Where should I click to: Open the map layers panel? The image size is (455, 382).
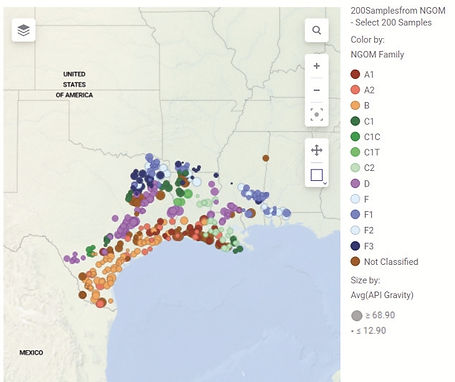[x=24, y=30]
